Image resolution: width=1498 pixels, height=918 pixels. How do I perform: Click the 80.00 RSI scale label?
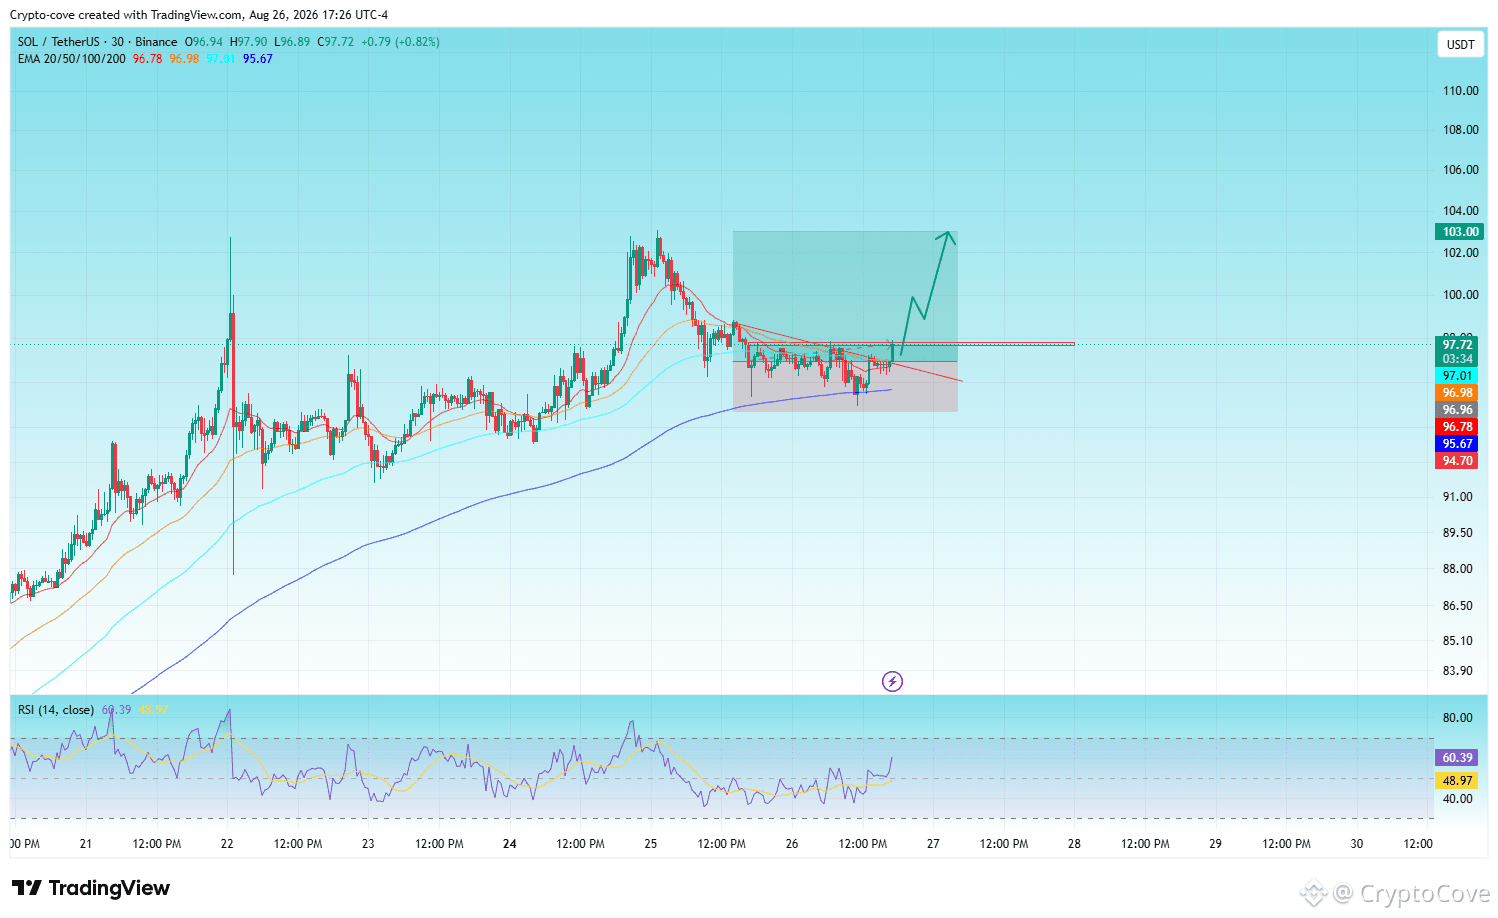(x=1458, y=718)
